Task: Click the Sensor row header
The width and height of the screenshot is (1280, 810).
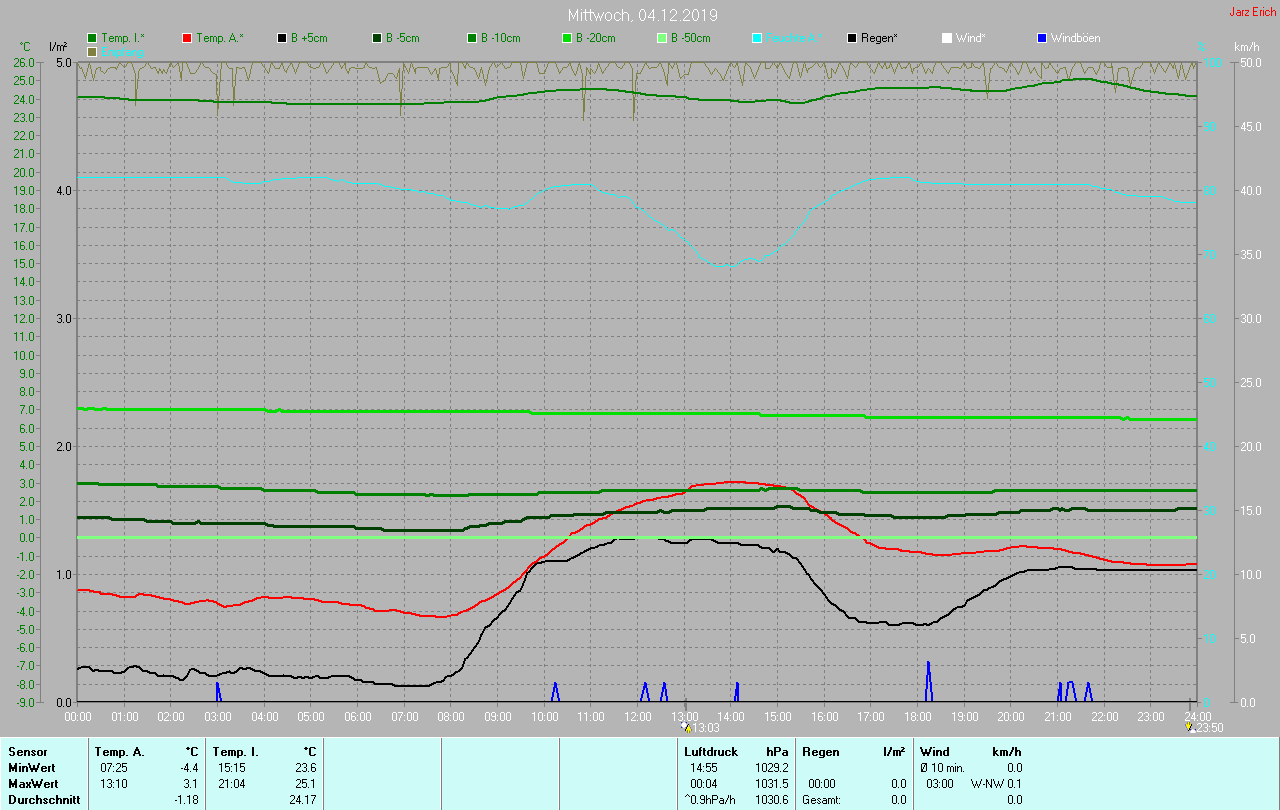Action: click(27, 752)
